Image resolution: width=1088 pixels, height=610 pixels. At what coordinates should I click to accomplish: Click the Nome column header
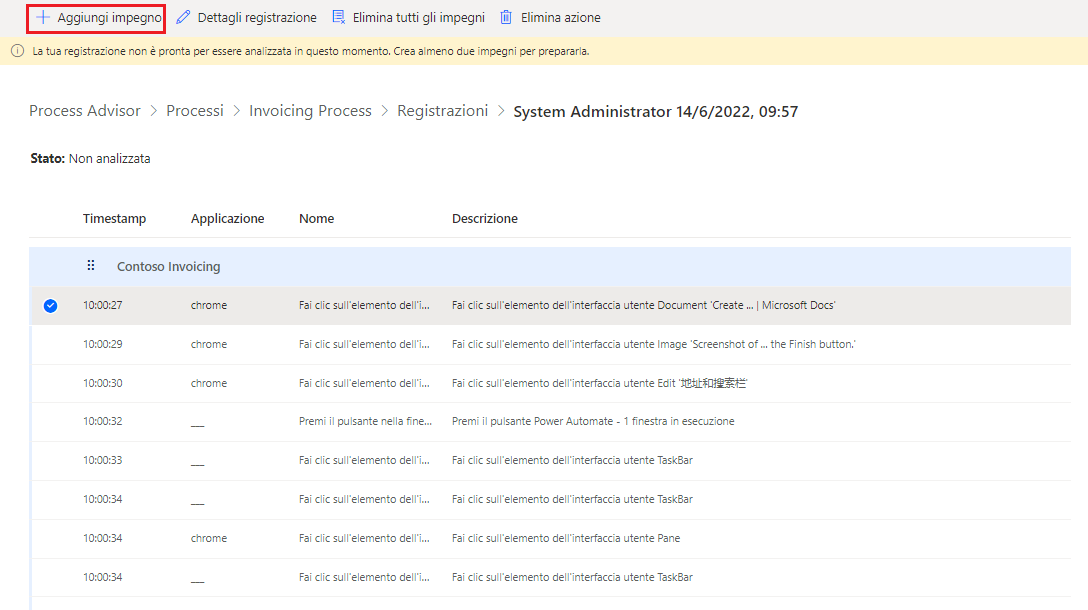tap(316, 219)
